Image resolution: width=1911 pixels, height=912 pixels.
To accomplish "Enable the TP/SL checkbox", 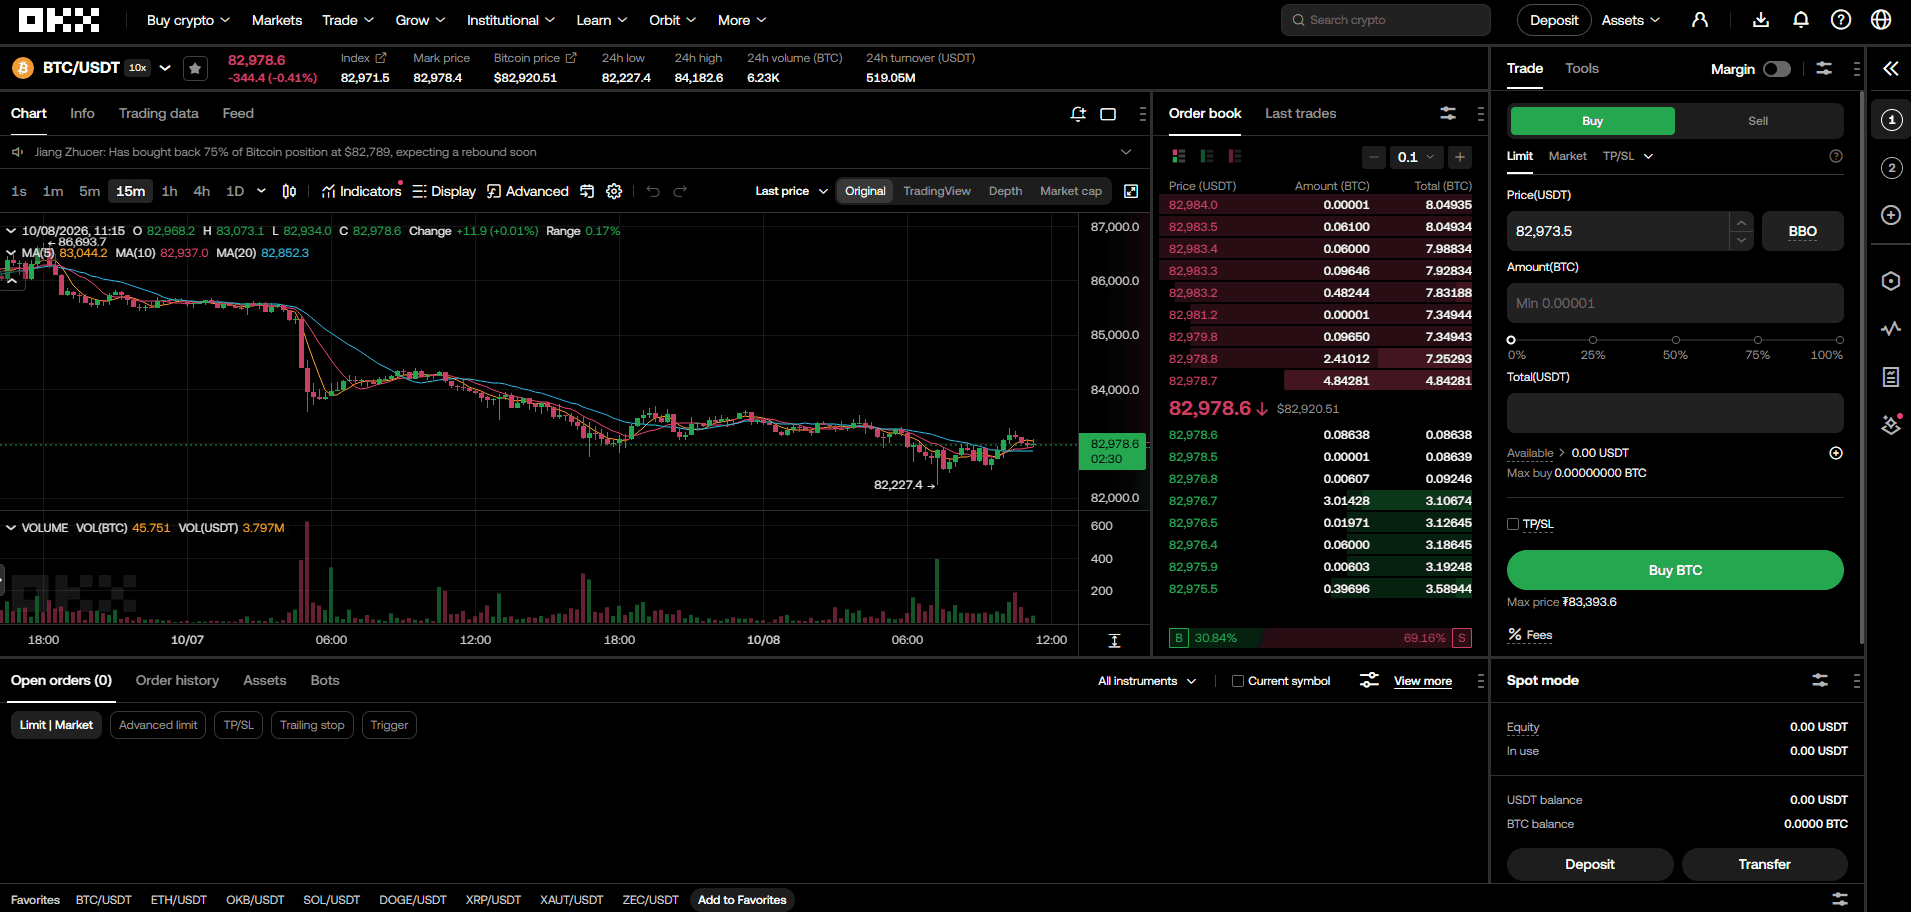I will tap(1513, 524).
